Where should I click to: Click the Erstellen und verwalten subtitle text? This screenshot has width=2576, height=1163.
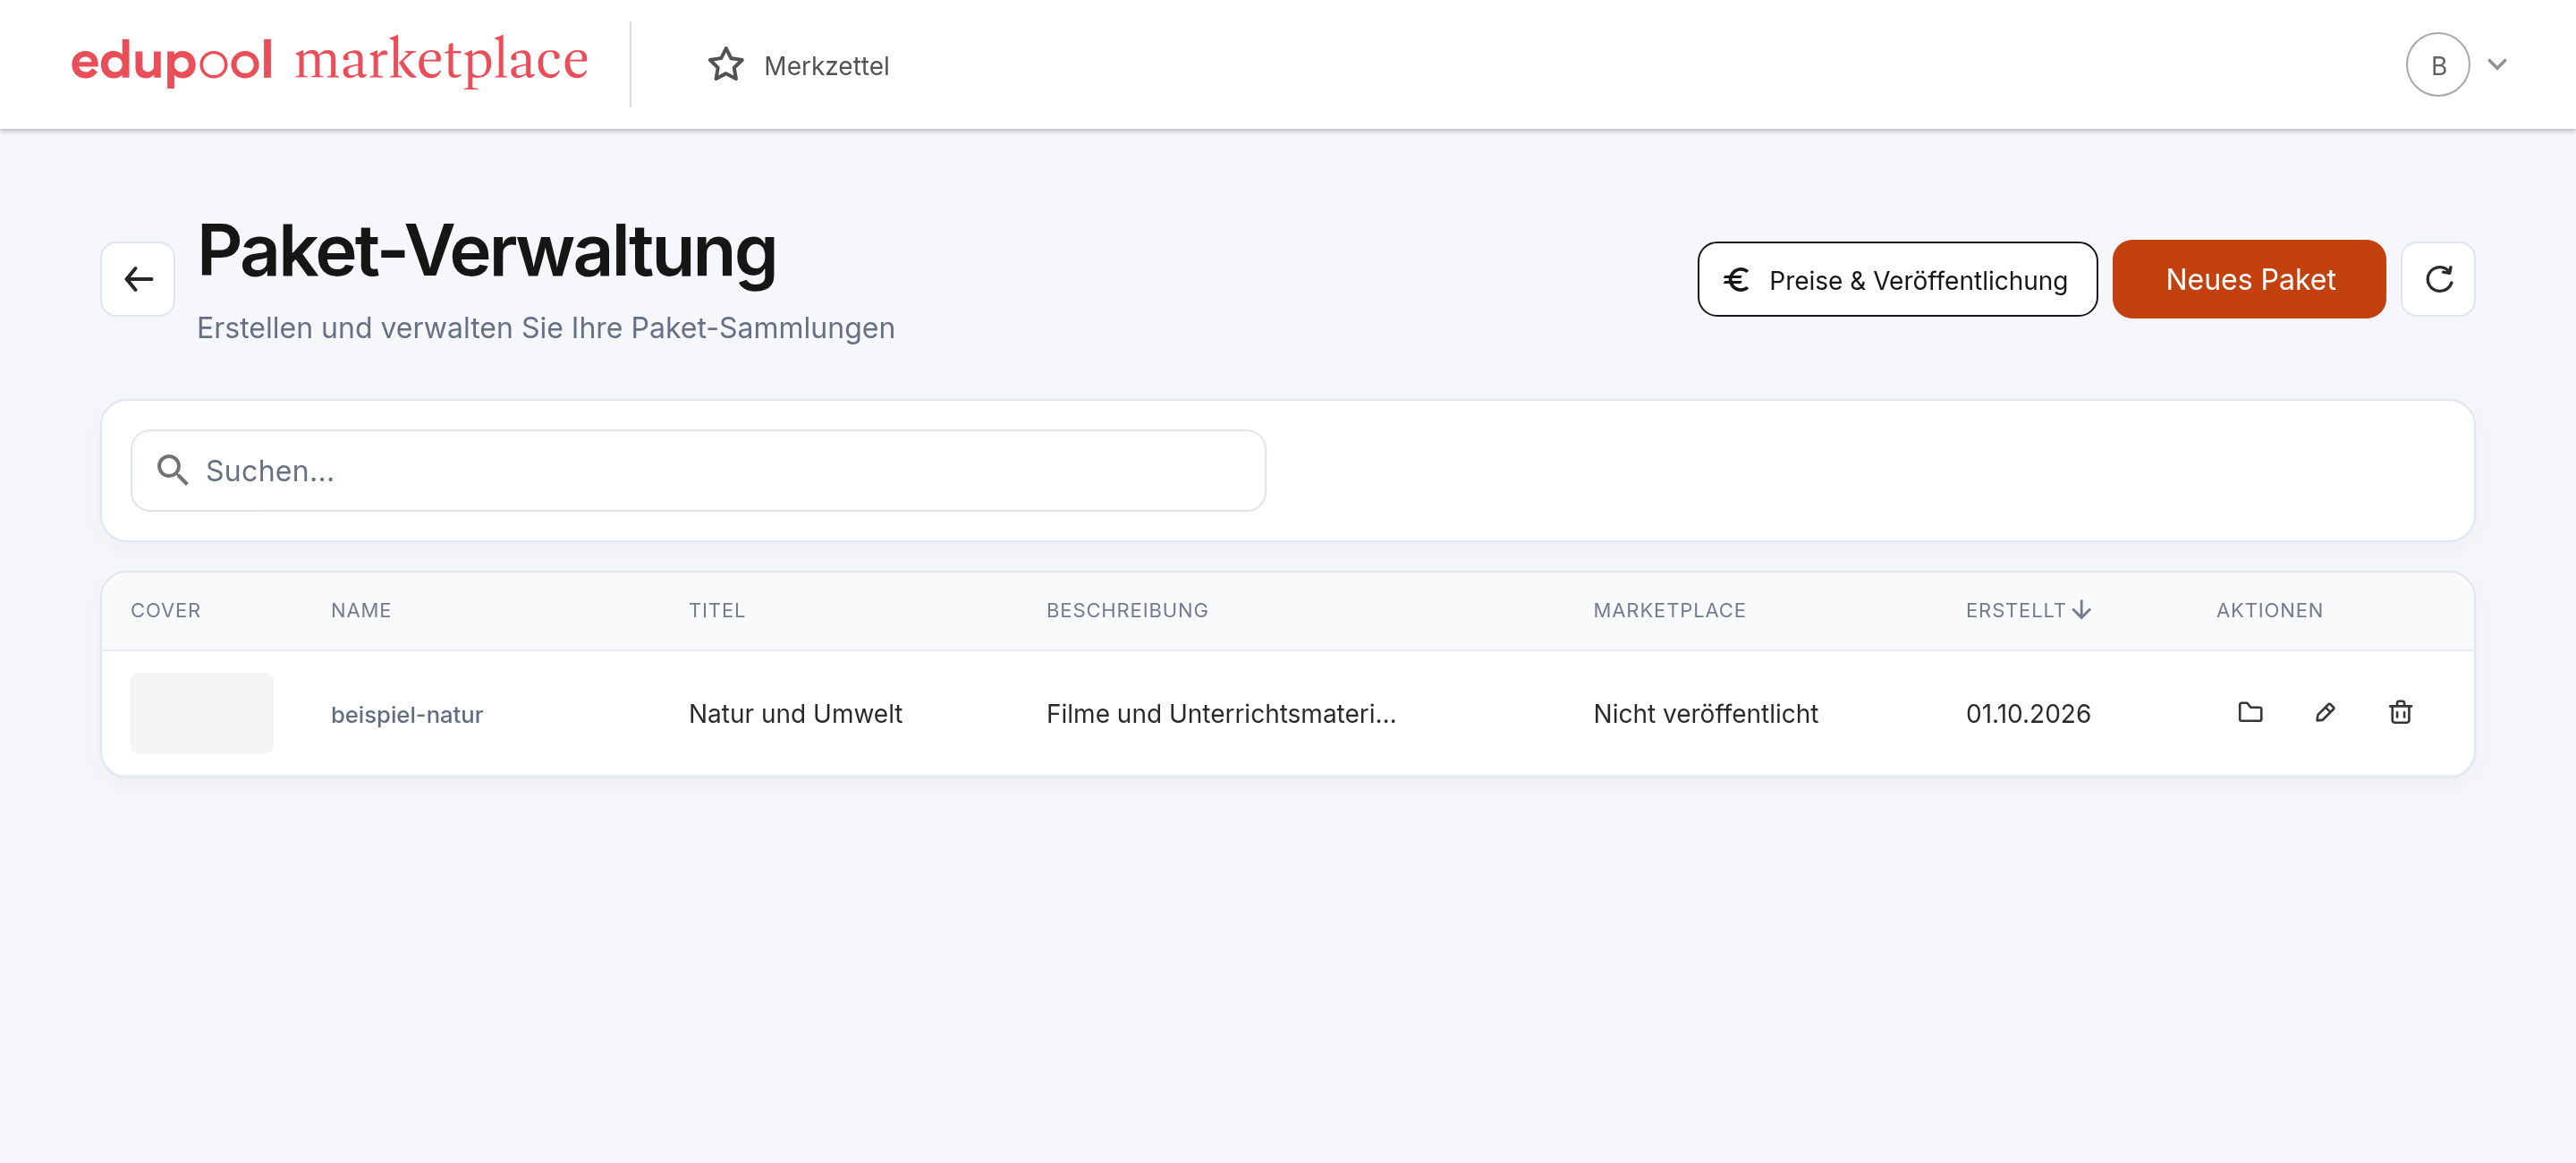546,328
